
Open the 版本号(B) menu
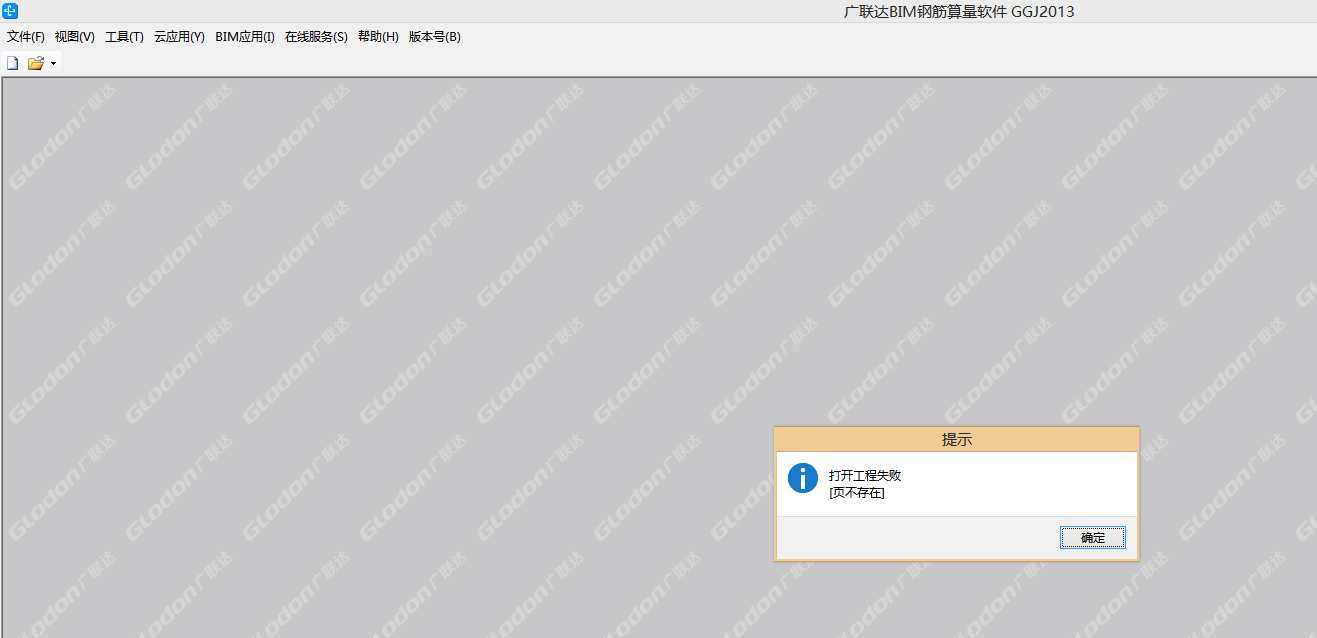pos(435,37)
